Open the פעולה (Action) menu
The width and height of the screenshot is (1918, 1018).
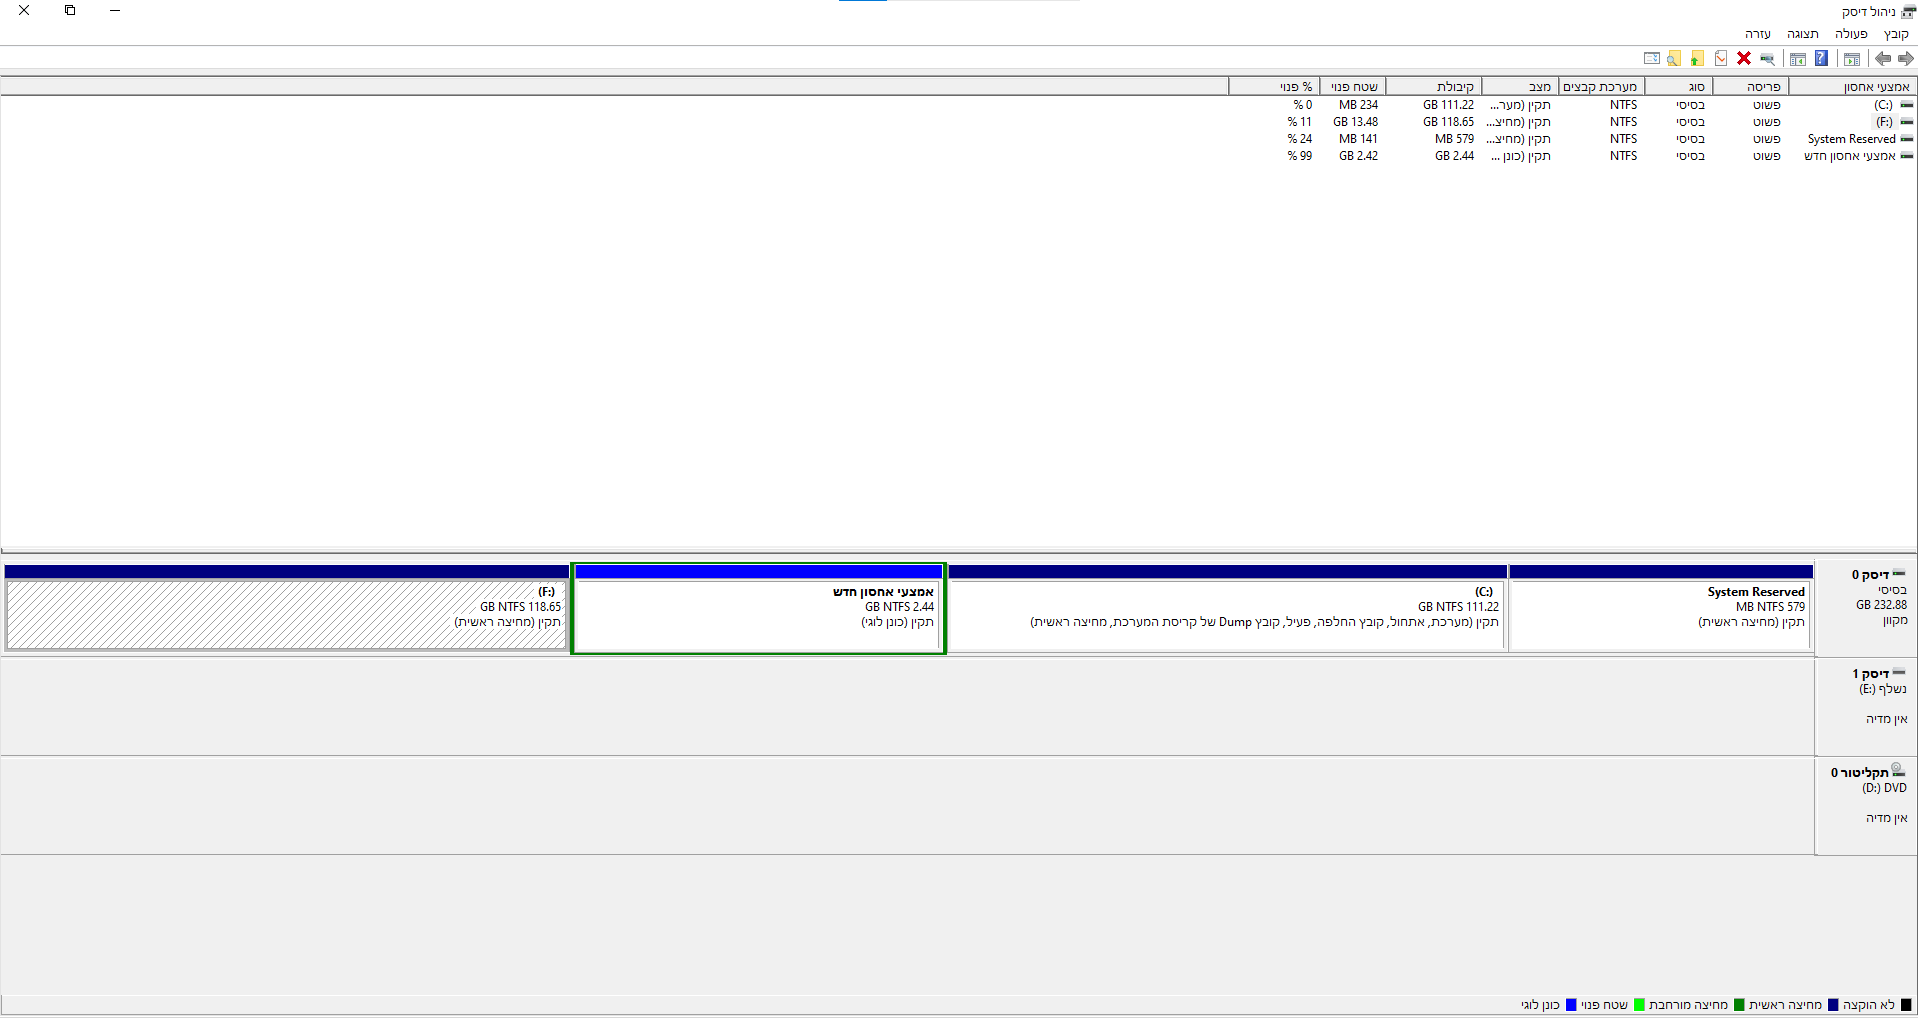[x=1851, y=34]
